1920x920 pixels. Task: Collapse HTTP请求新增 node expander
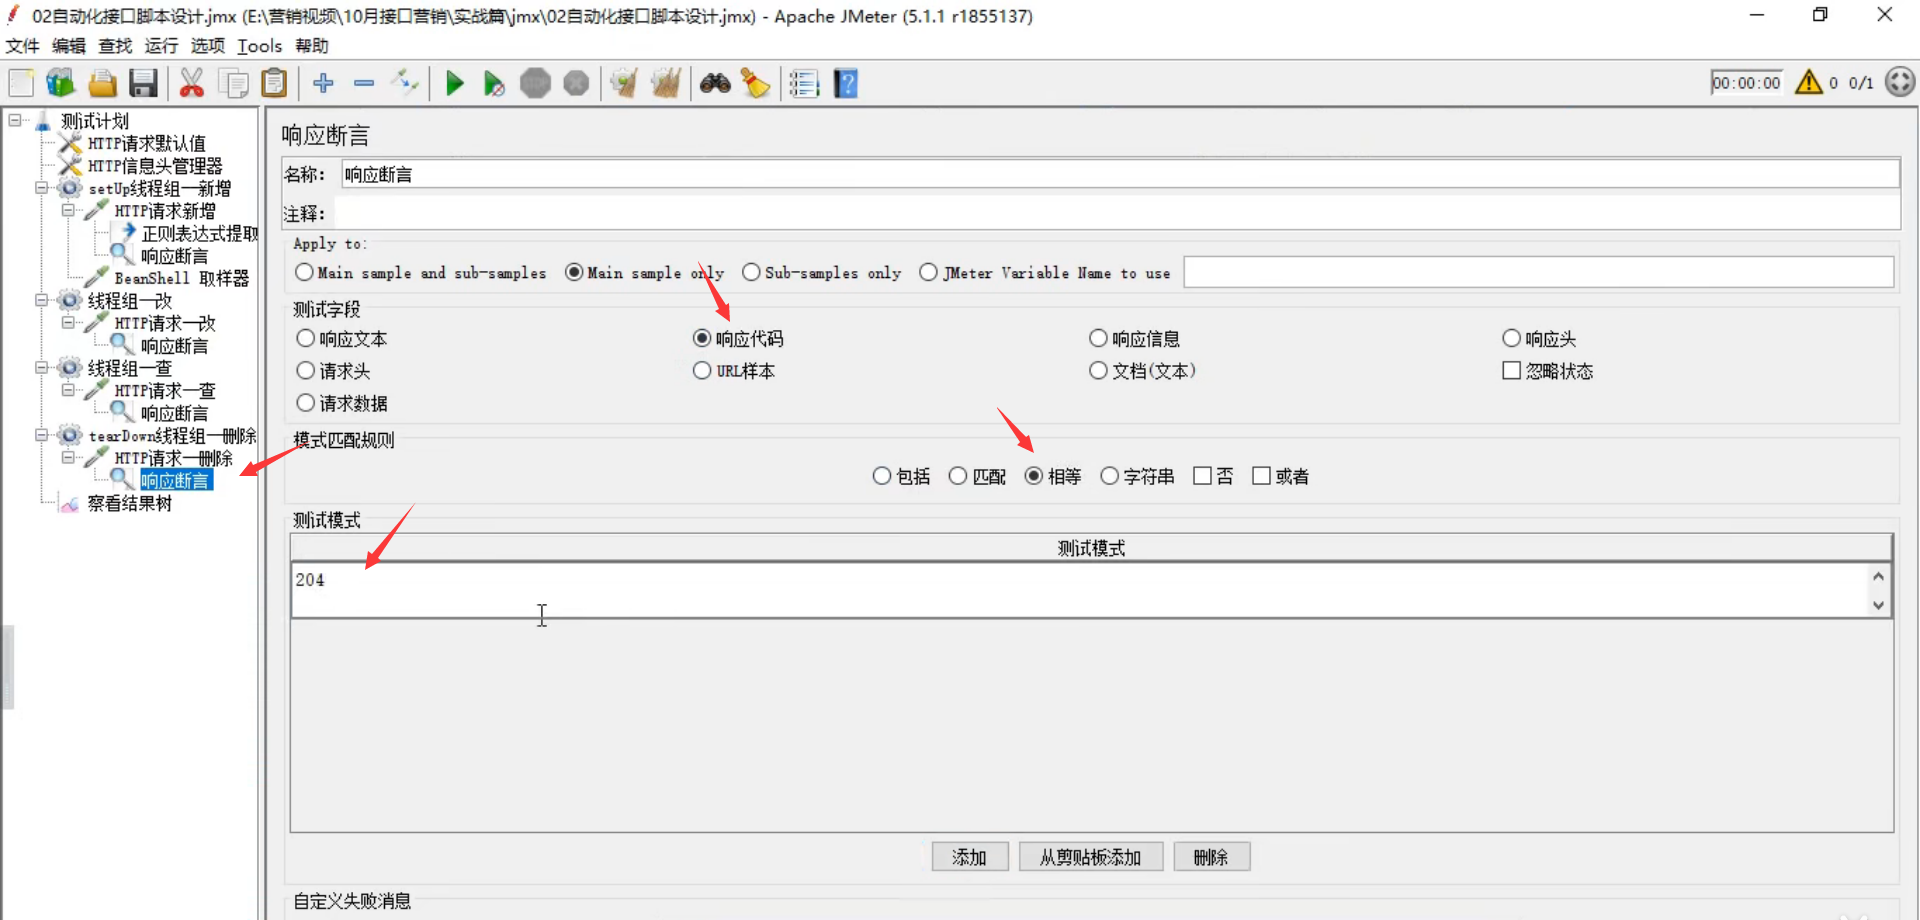[68, 210]
